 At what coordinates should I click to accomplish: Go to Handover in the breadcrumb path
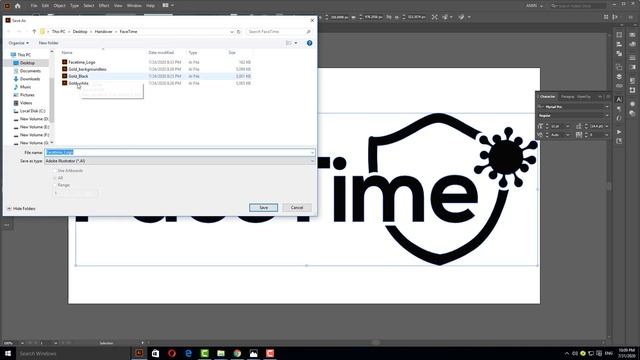103,31
